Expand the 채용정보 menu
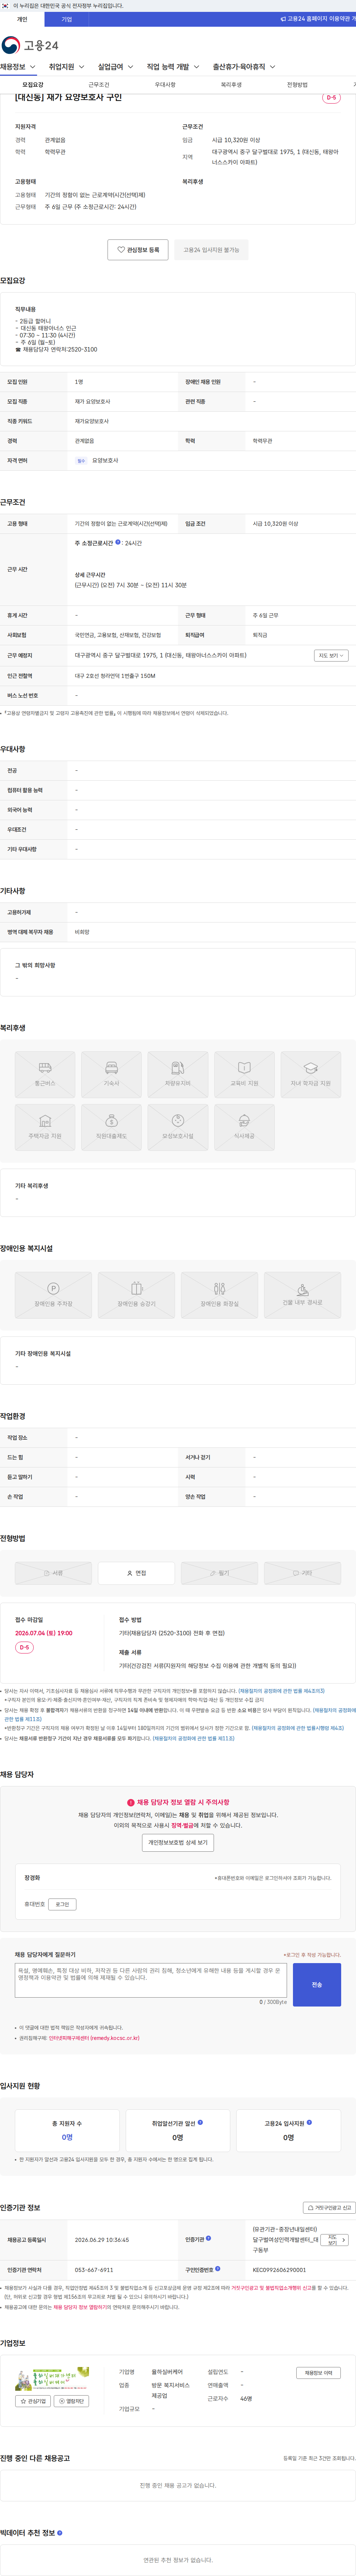Screen dimensions: 356x2576 pyautogui.click(x=18, y=67)
